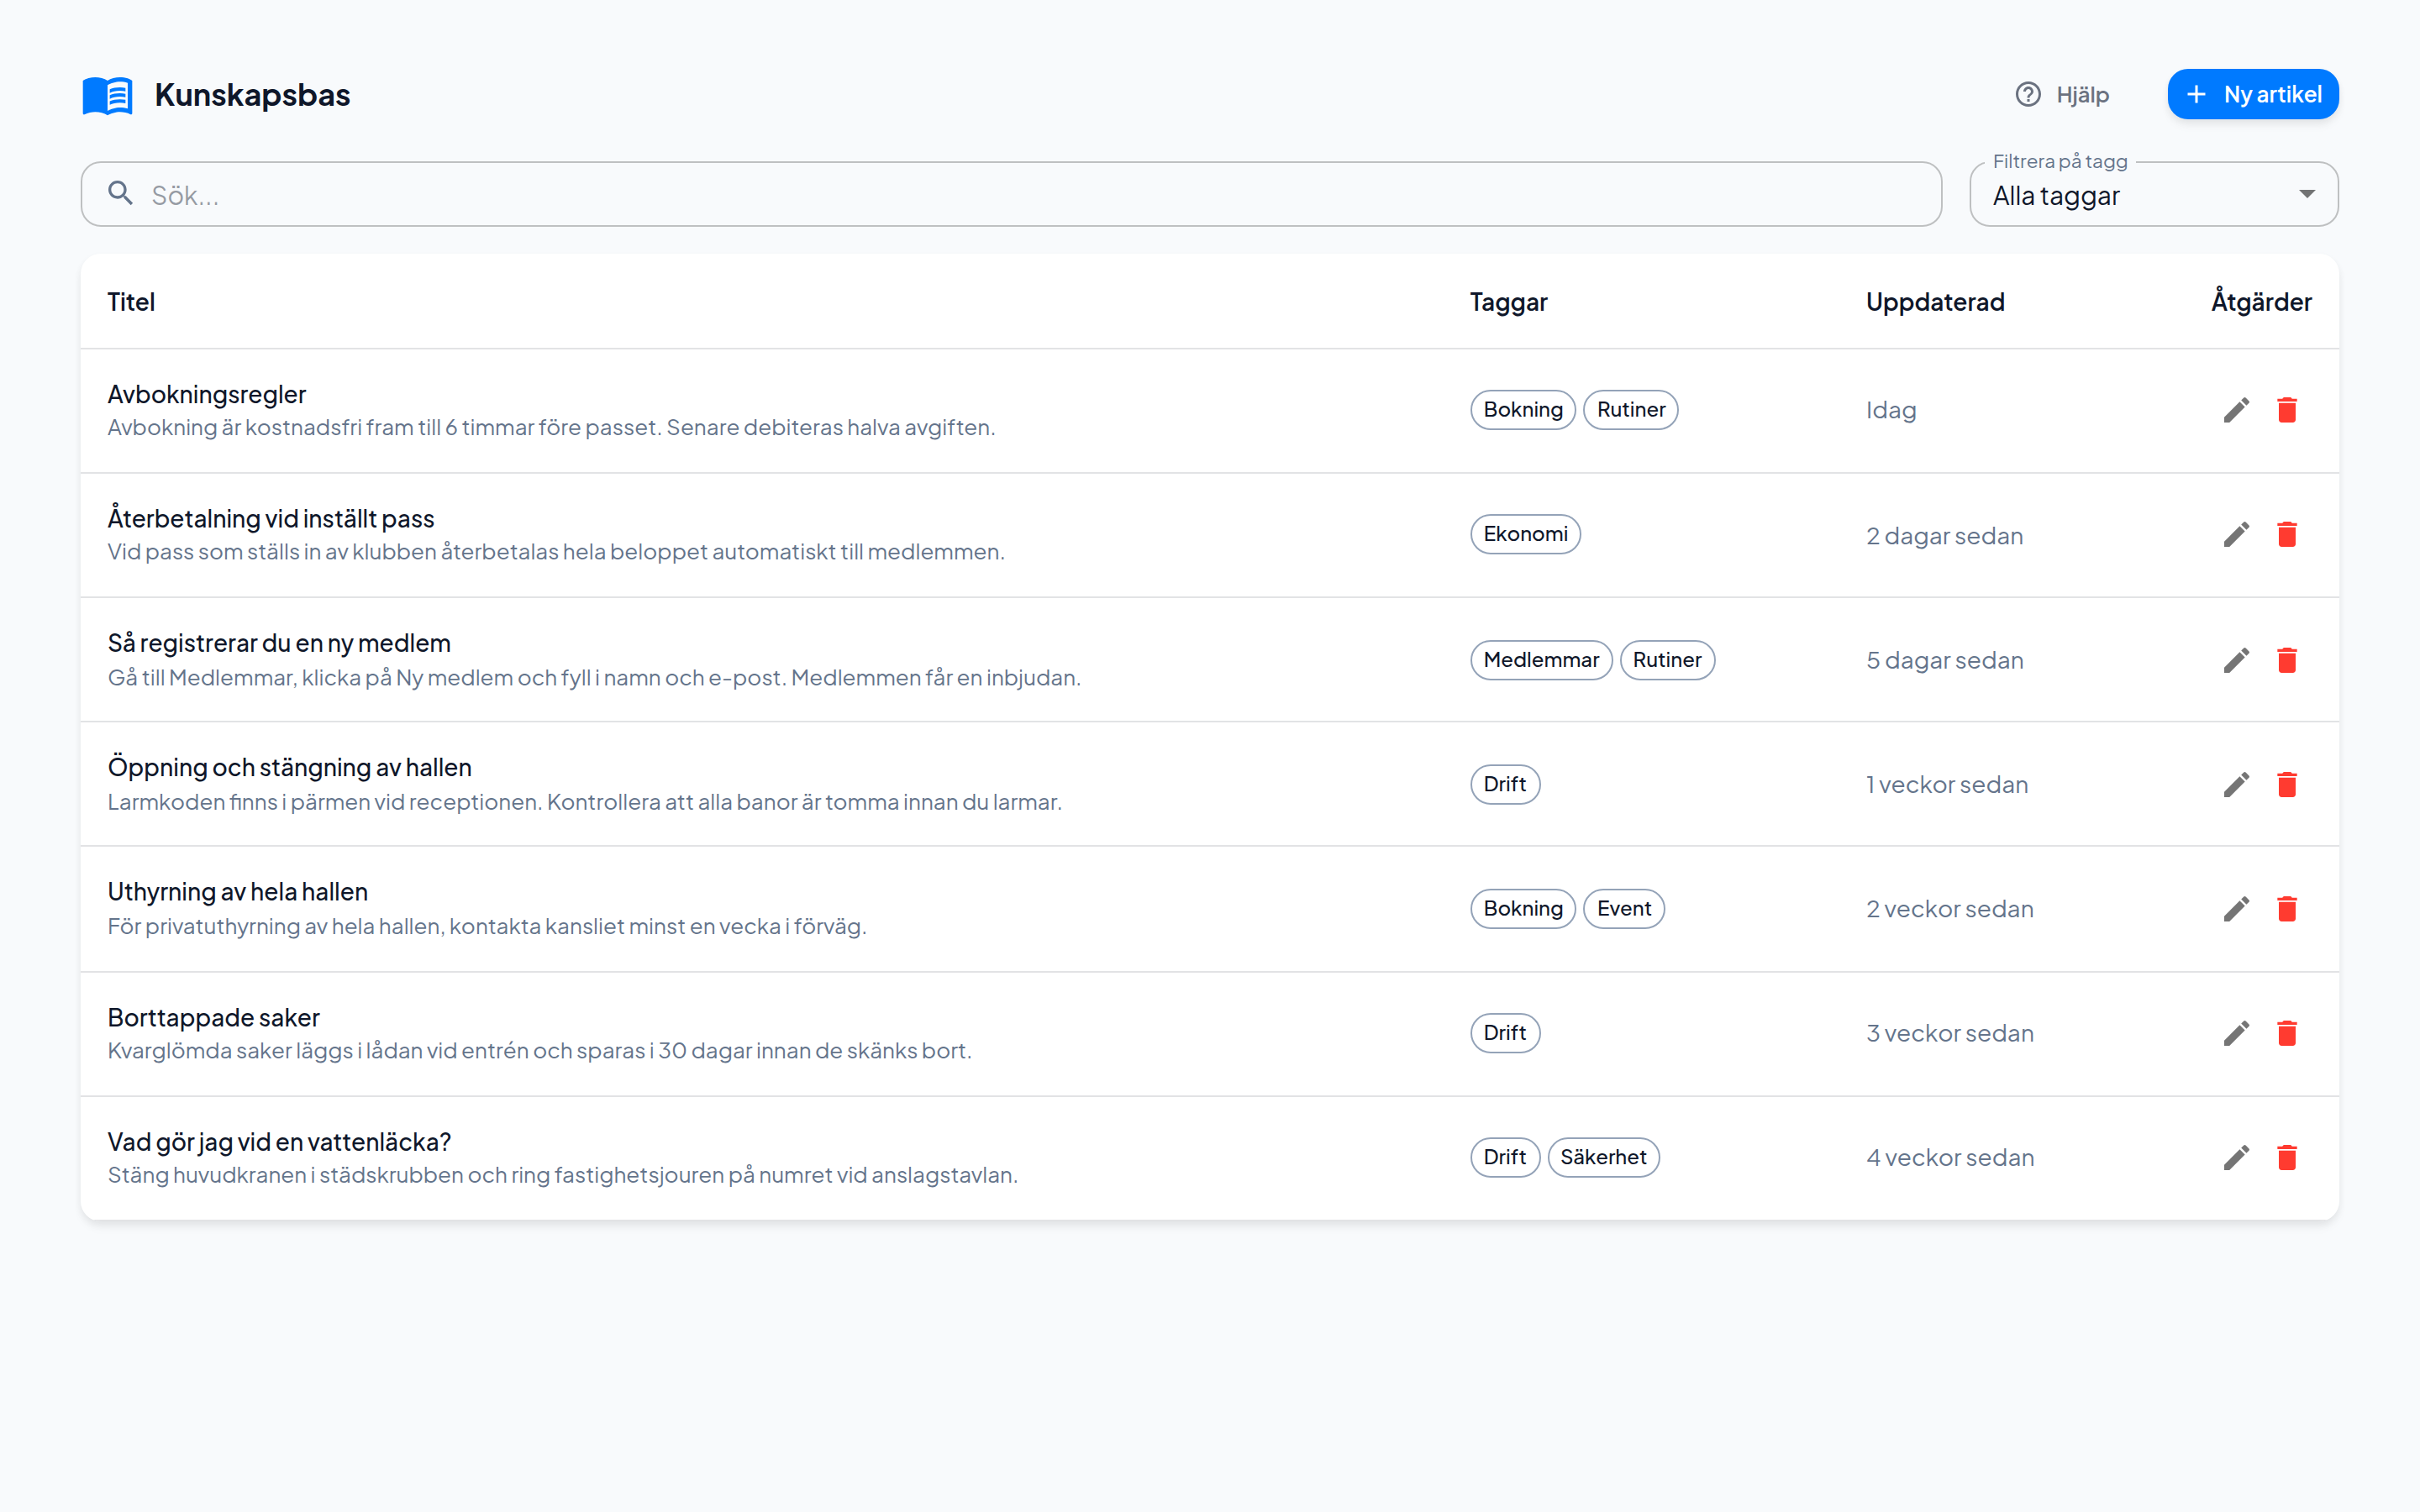Edit Återbetalning vid inställt pass article
The width and height of the screenshot is (2420, 1512).
[2236, 535]
